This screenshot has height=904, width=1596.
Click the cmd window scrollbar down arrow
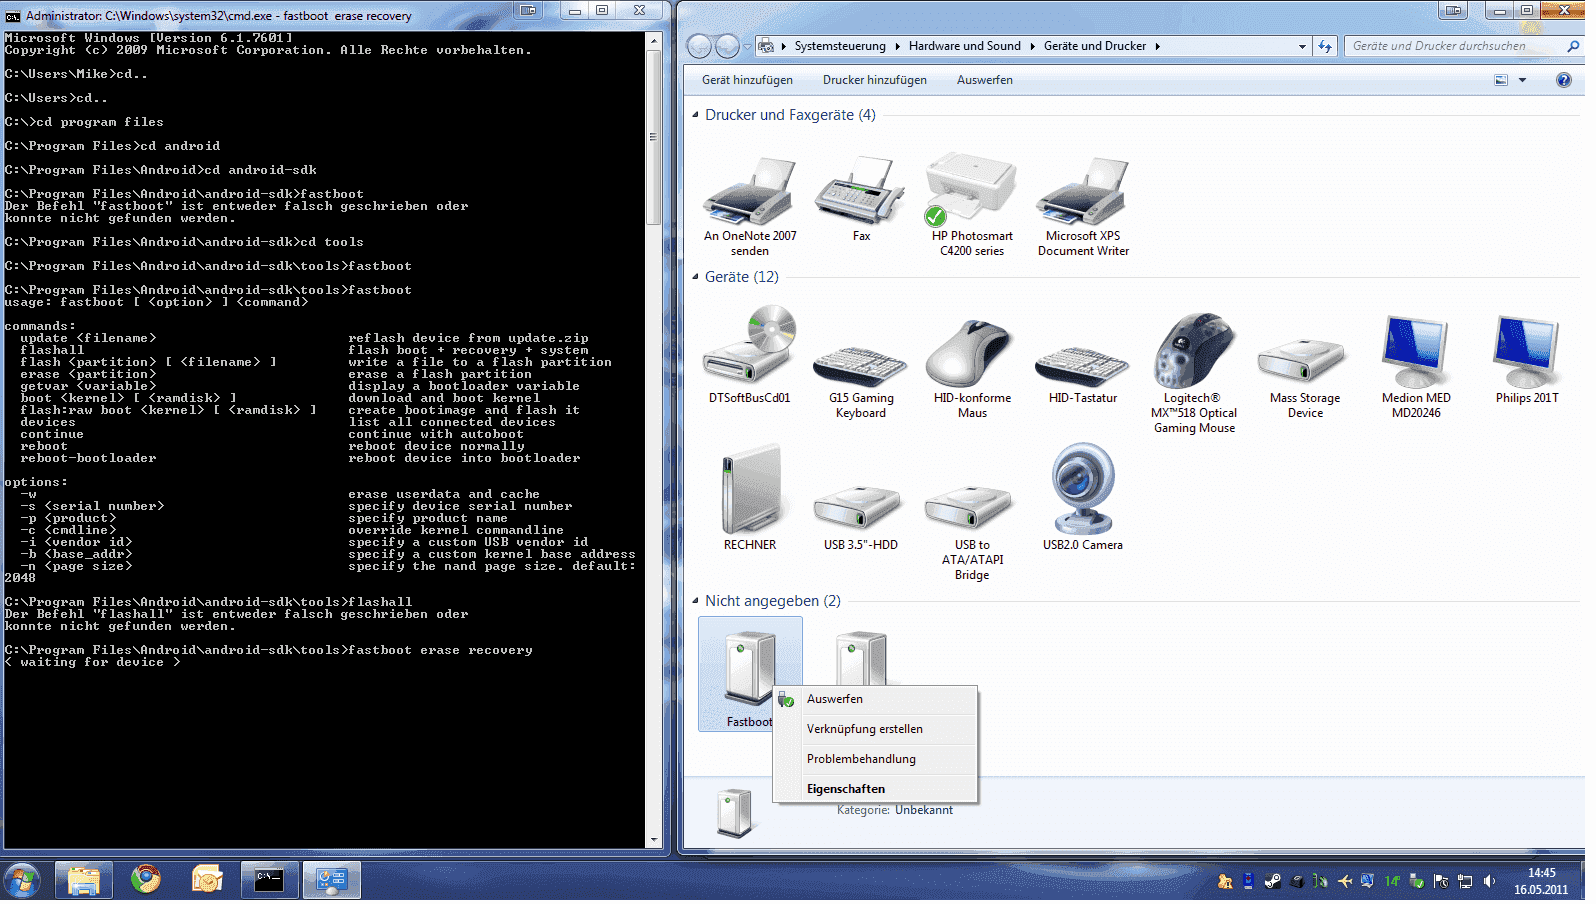pos(654,841)
